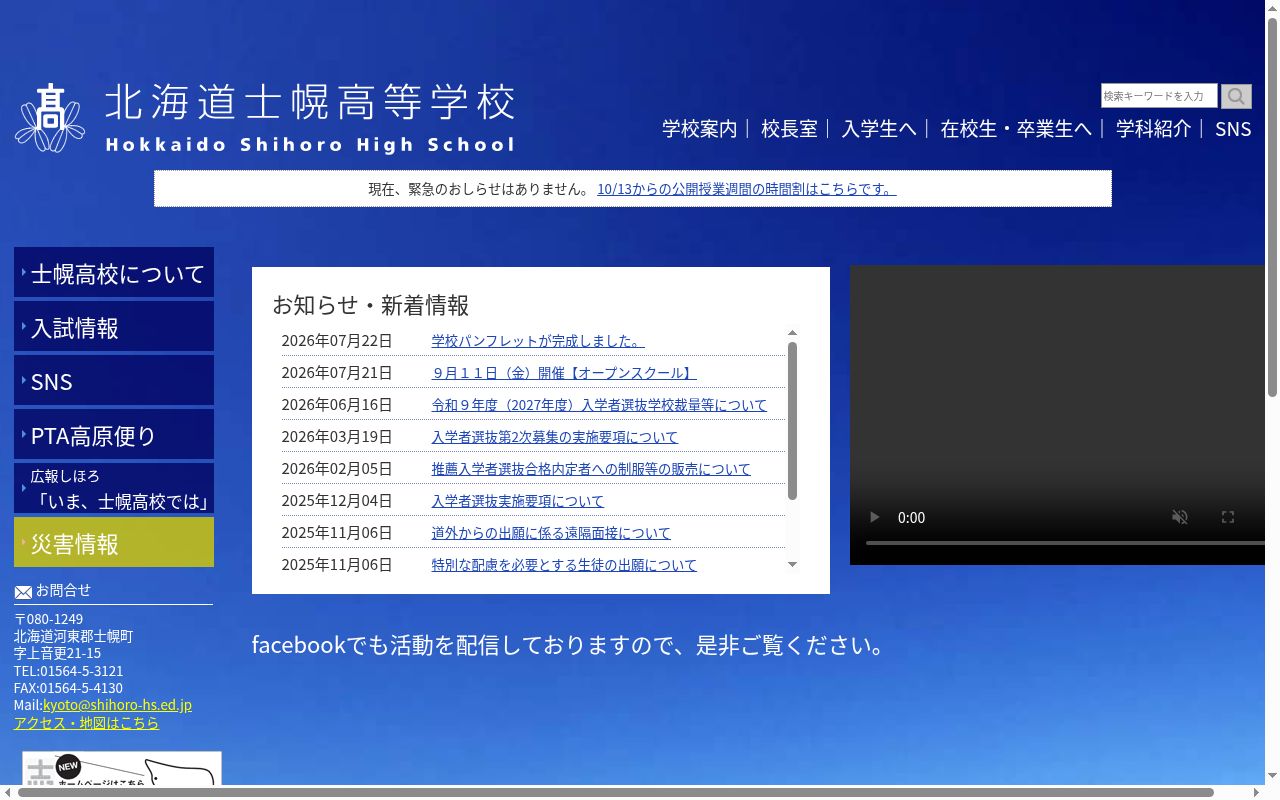Open the video in fullscreen
The height and width of the screenshot is (800, 1280).
pos(1228,517)
